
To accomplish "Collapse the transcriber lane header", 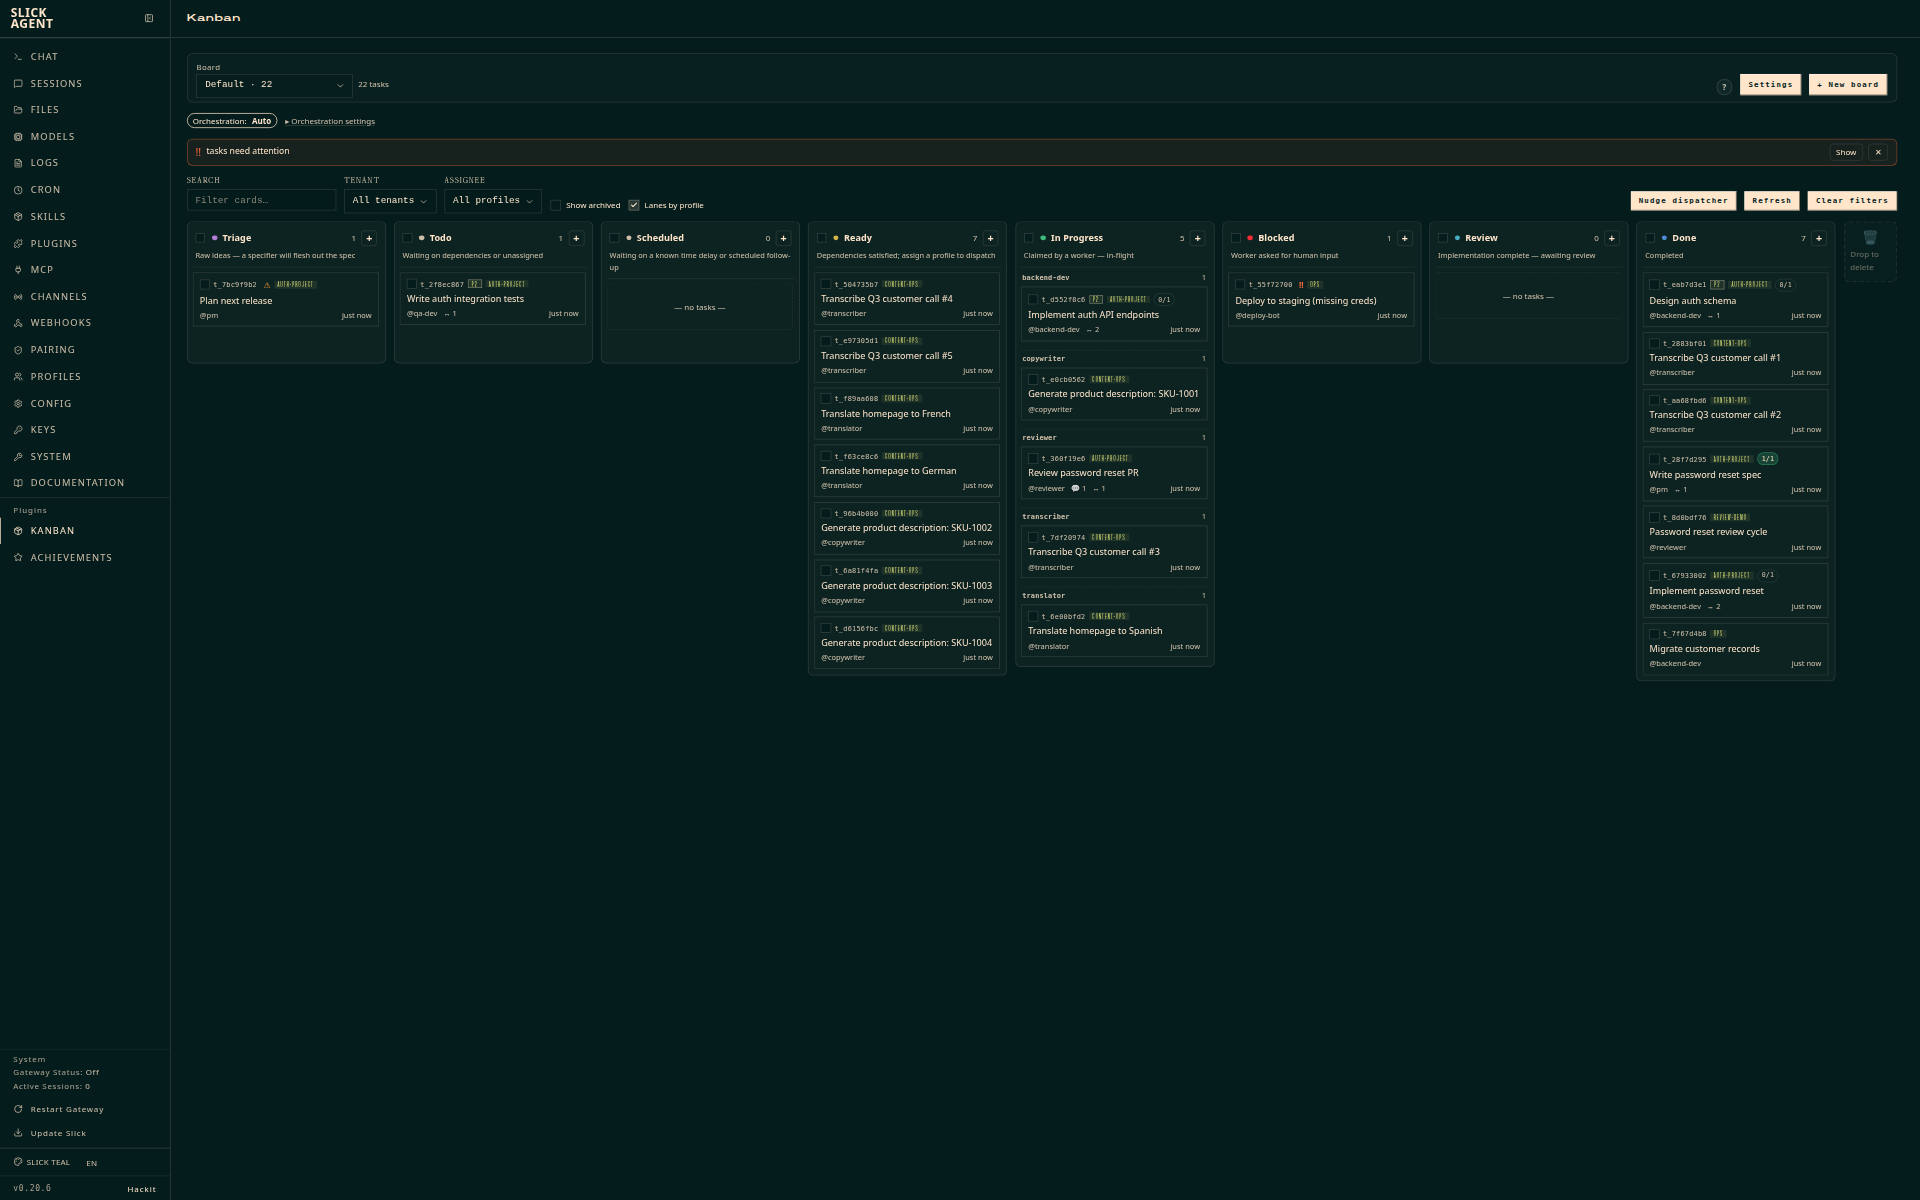I will (x=1114, y=517).
